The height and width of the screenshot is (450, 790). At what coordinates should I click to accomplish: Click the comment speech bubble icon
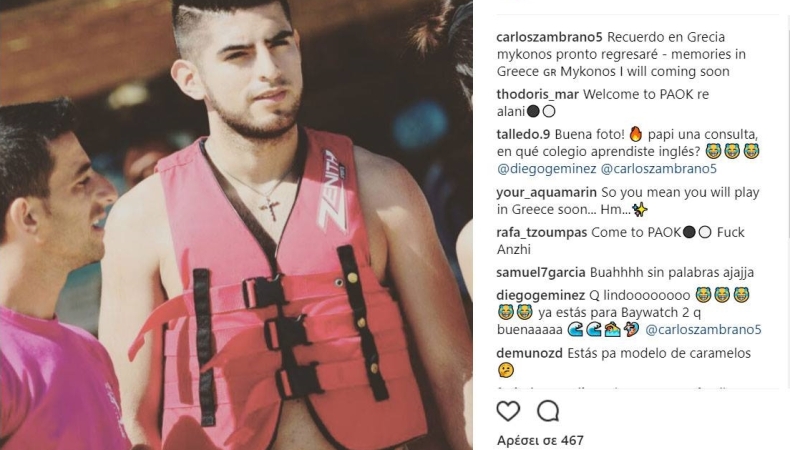pos(548,411)
